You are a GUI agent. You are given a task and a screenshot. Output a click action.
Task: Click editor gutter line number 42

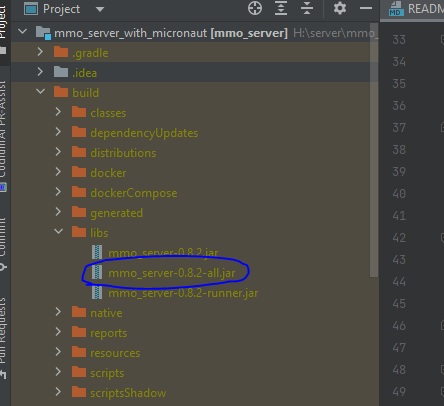tap(399, 238)
